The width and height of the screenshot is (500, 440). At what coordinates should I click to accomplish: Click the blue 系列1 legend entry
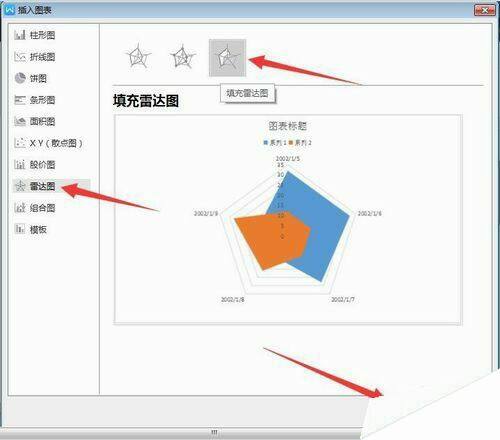click(275, 143)
